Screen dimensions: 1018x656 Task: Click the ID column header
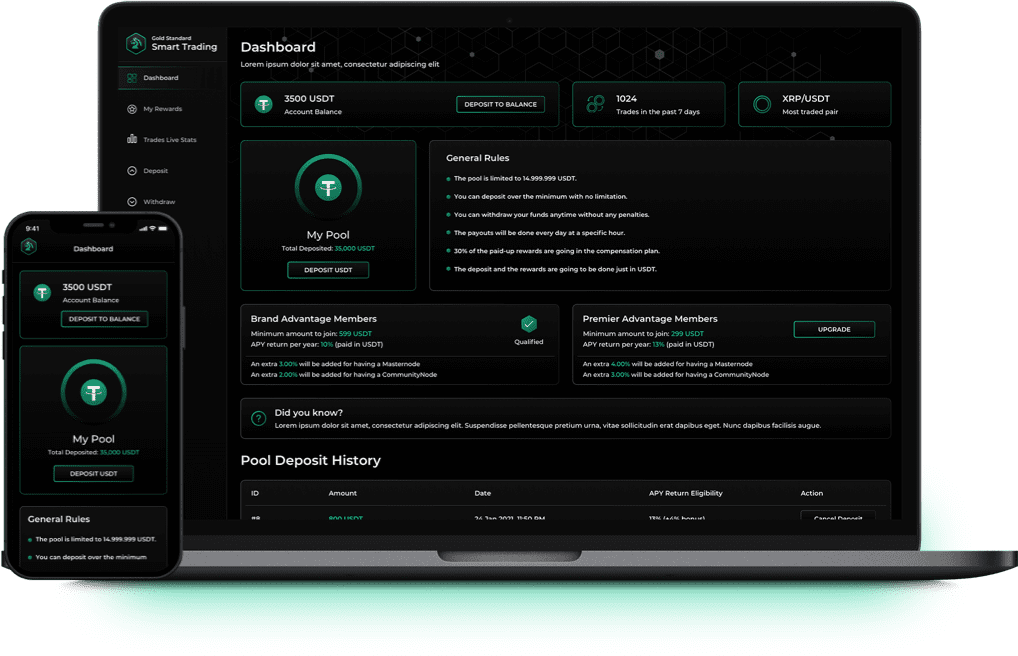255,494
